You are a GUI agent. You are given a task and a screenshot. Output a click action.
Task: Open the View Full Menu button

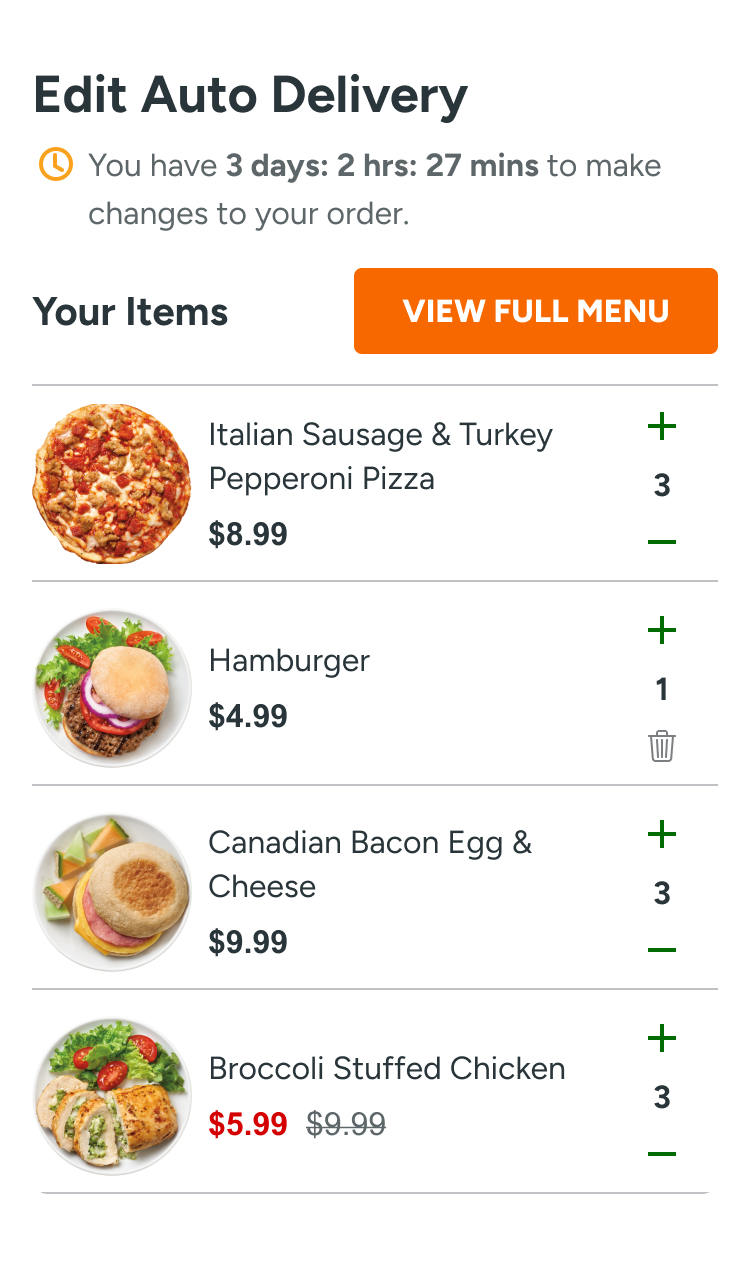[536, 311]
